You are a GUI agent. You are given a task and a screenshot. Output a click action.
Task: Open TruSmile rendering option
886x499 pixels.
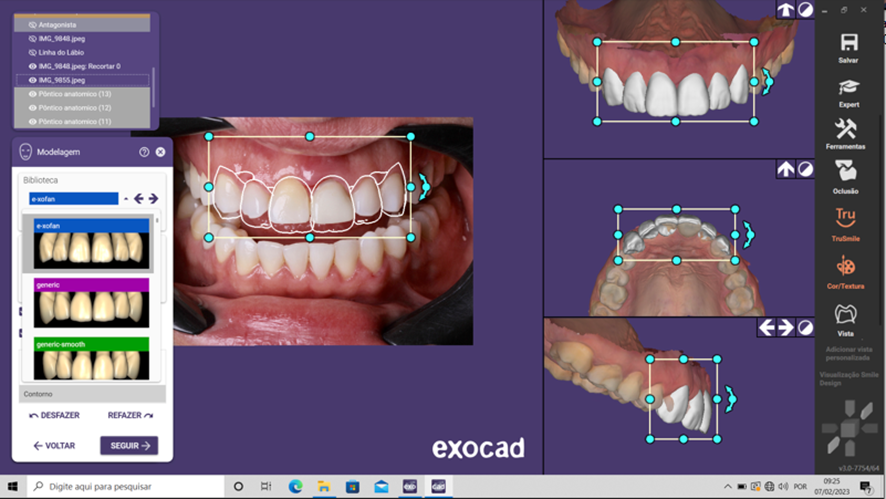846,220
